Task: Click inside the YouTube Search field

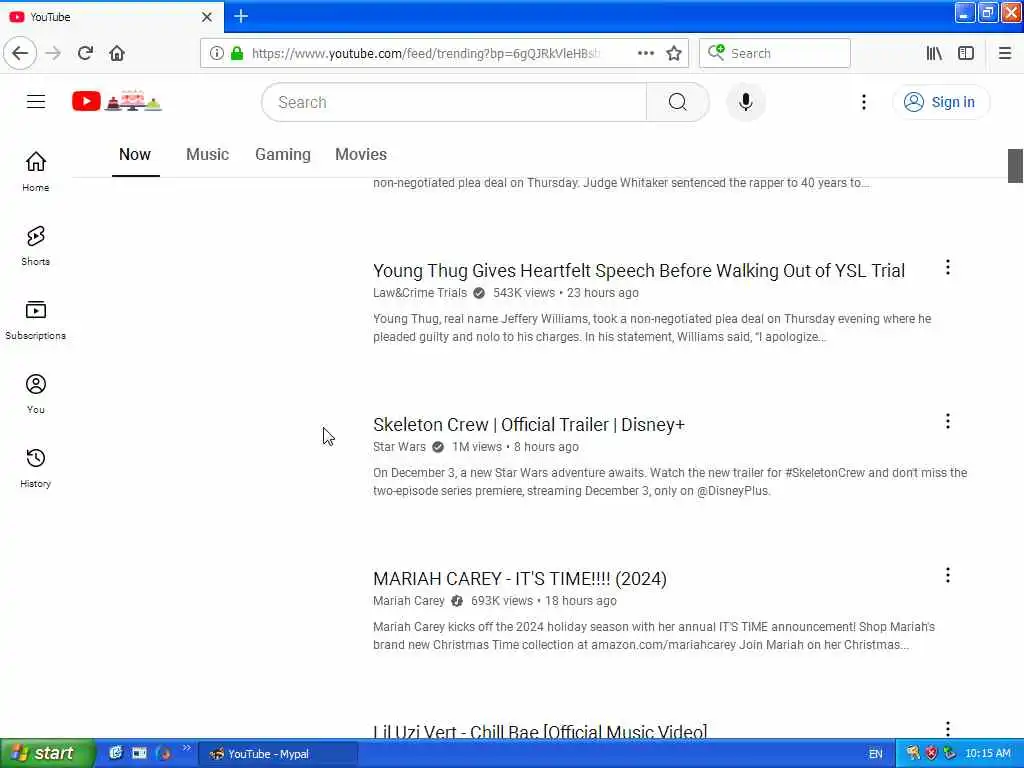Action: coord(455,102)
